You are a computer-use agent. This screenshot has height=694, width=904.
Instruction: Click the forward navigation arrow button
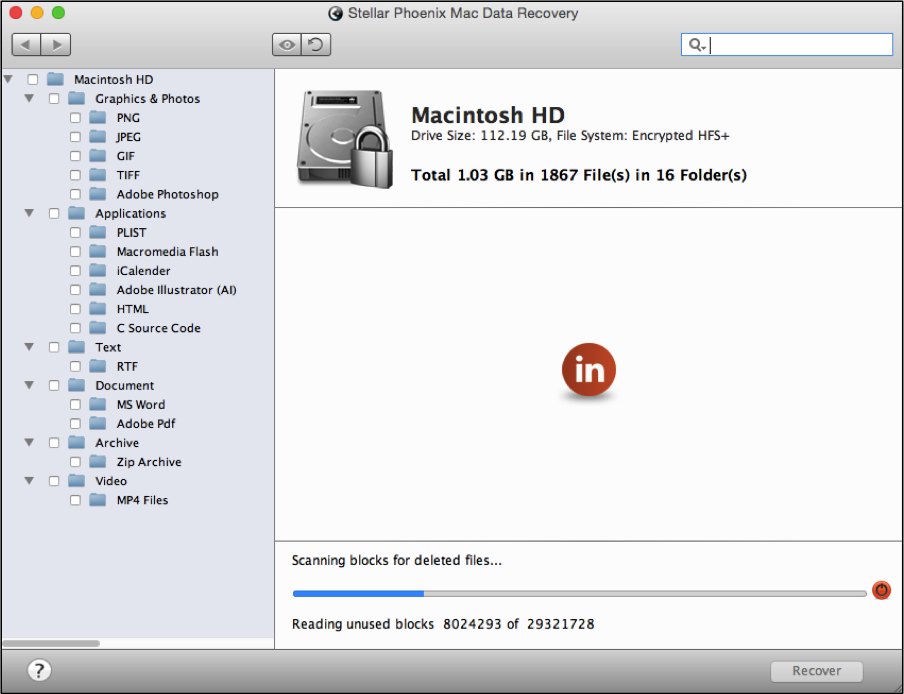coord(56,44)
